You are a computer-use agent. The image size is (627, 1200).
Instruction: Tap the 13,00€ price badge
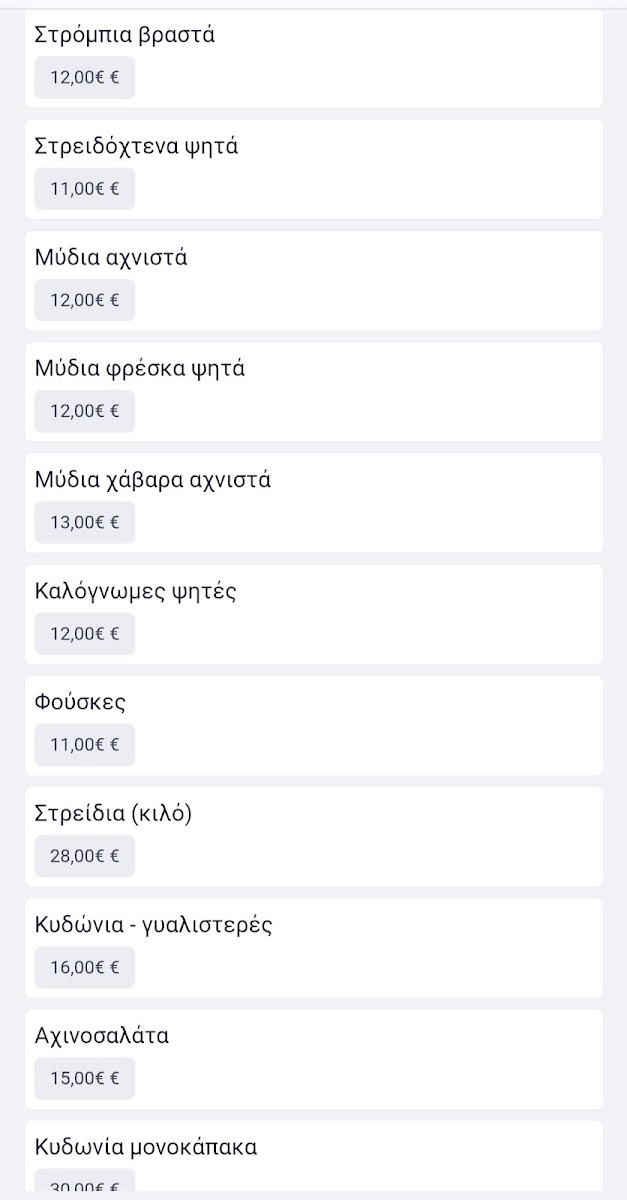pyautogui.click(x=85, y=522)
